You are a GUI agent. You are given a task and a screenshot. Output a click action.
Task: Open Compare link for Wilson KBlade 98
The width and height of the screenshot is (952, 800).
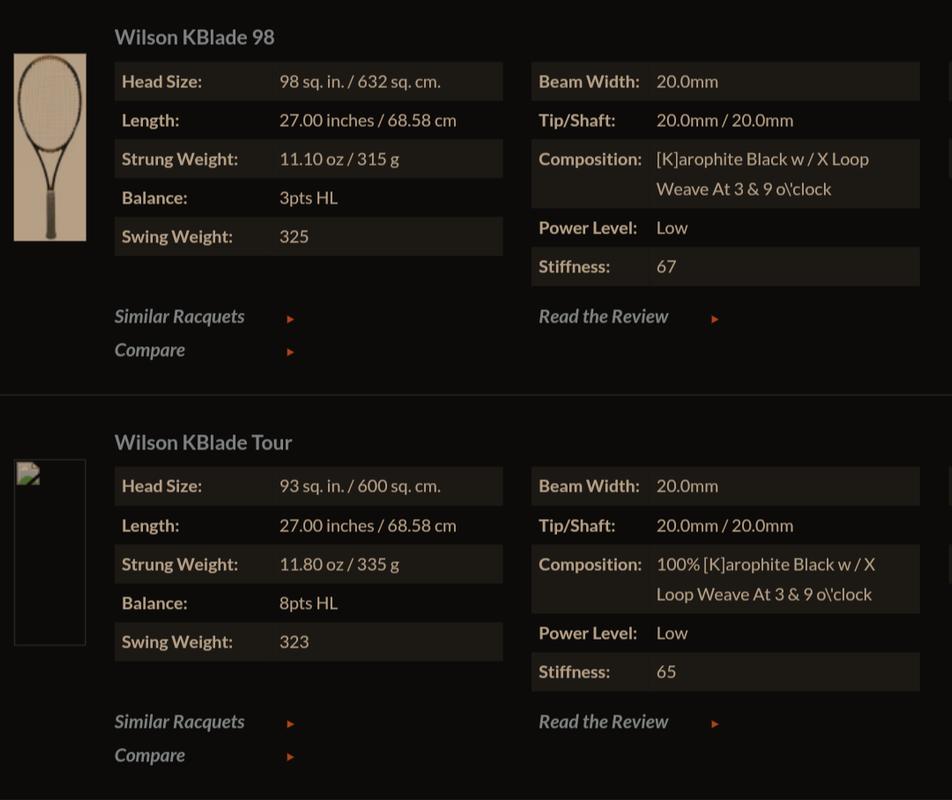pyautogui.click(x=149, y=350)
